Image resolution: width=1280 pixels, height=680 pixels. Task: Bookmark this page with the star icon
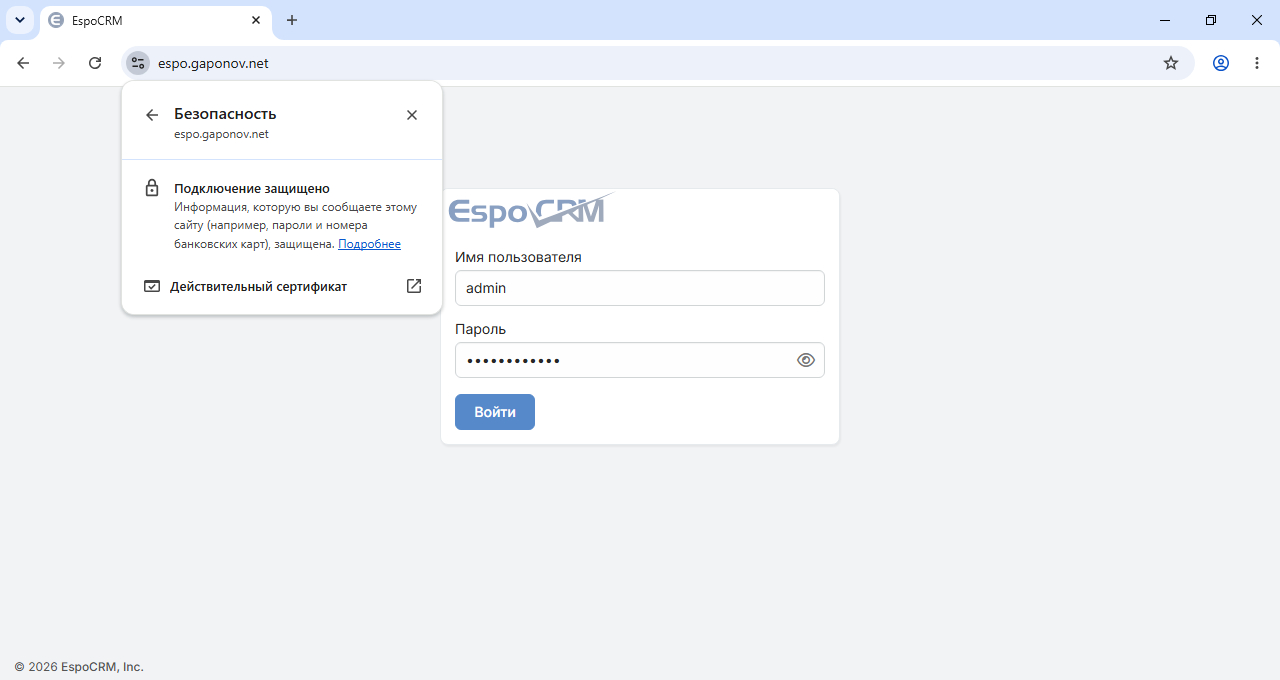tap(1171, 63)
